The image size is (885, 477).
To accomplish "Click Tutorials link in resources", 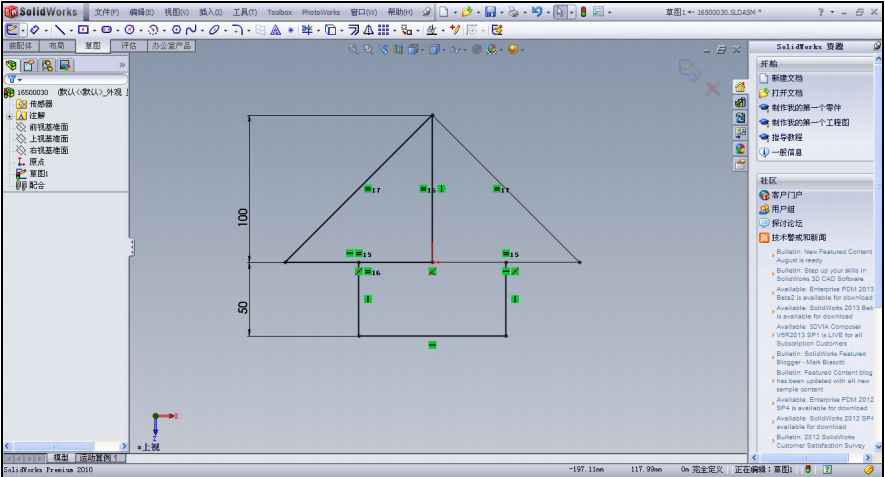I will coord(787,137).
